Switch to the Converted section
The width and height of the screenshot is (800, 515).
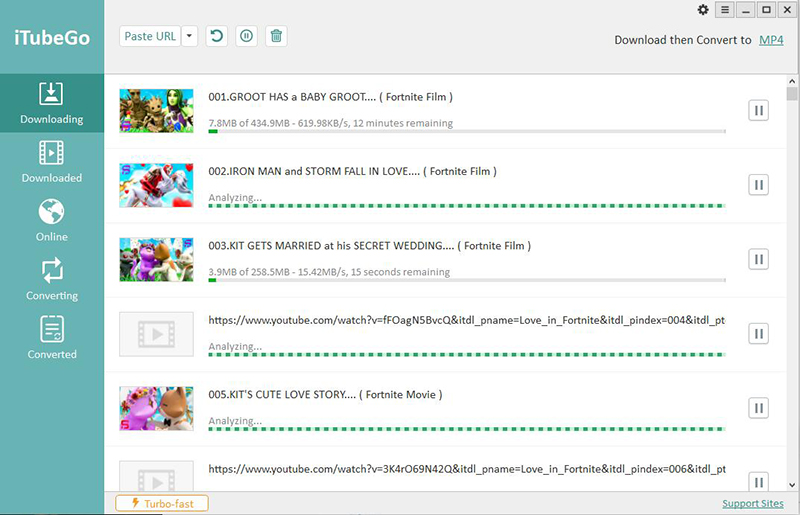(52, 338)
